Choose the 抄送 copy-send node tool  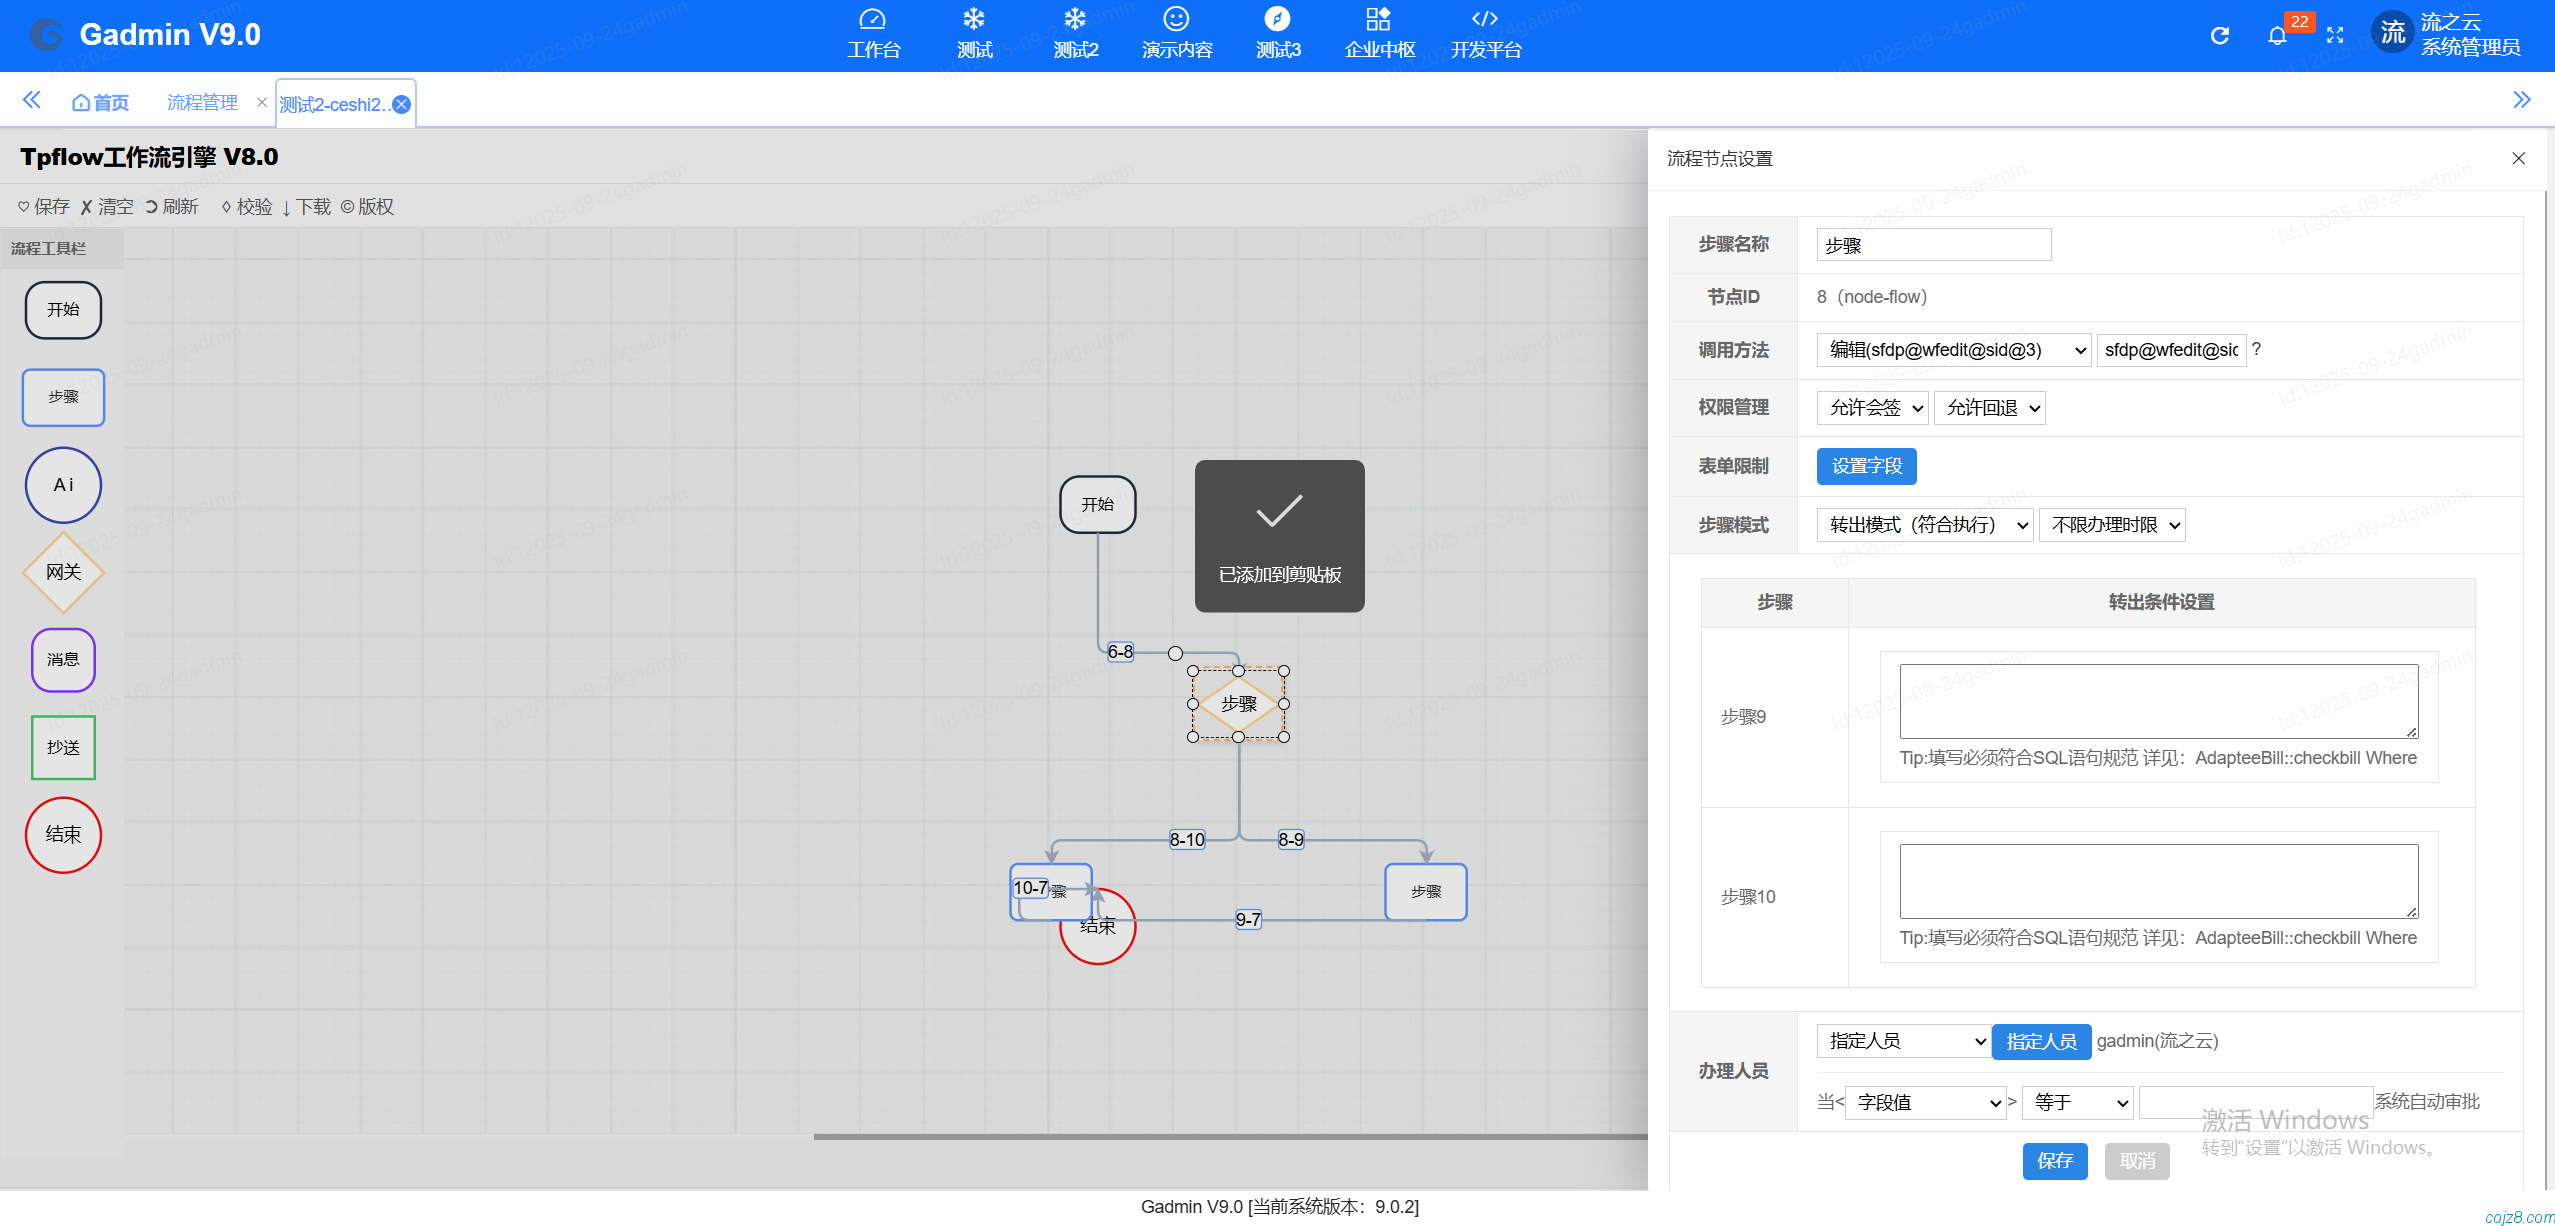click(x=63, y=747)
